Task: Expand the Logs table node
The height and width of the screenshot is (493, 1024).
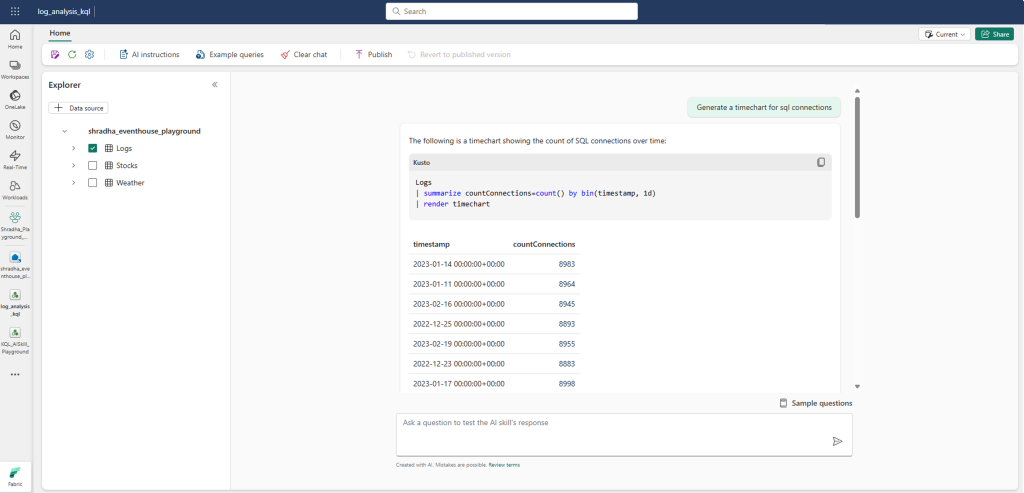Action: 73,148
